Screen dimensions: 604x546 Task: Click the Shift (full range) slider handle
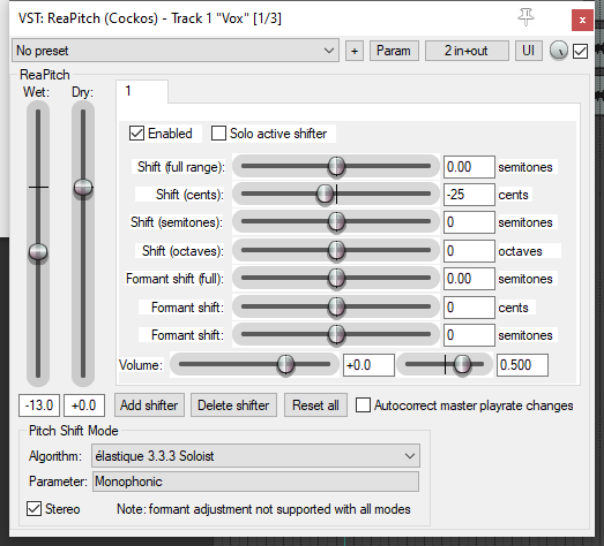click(336, 166)
